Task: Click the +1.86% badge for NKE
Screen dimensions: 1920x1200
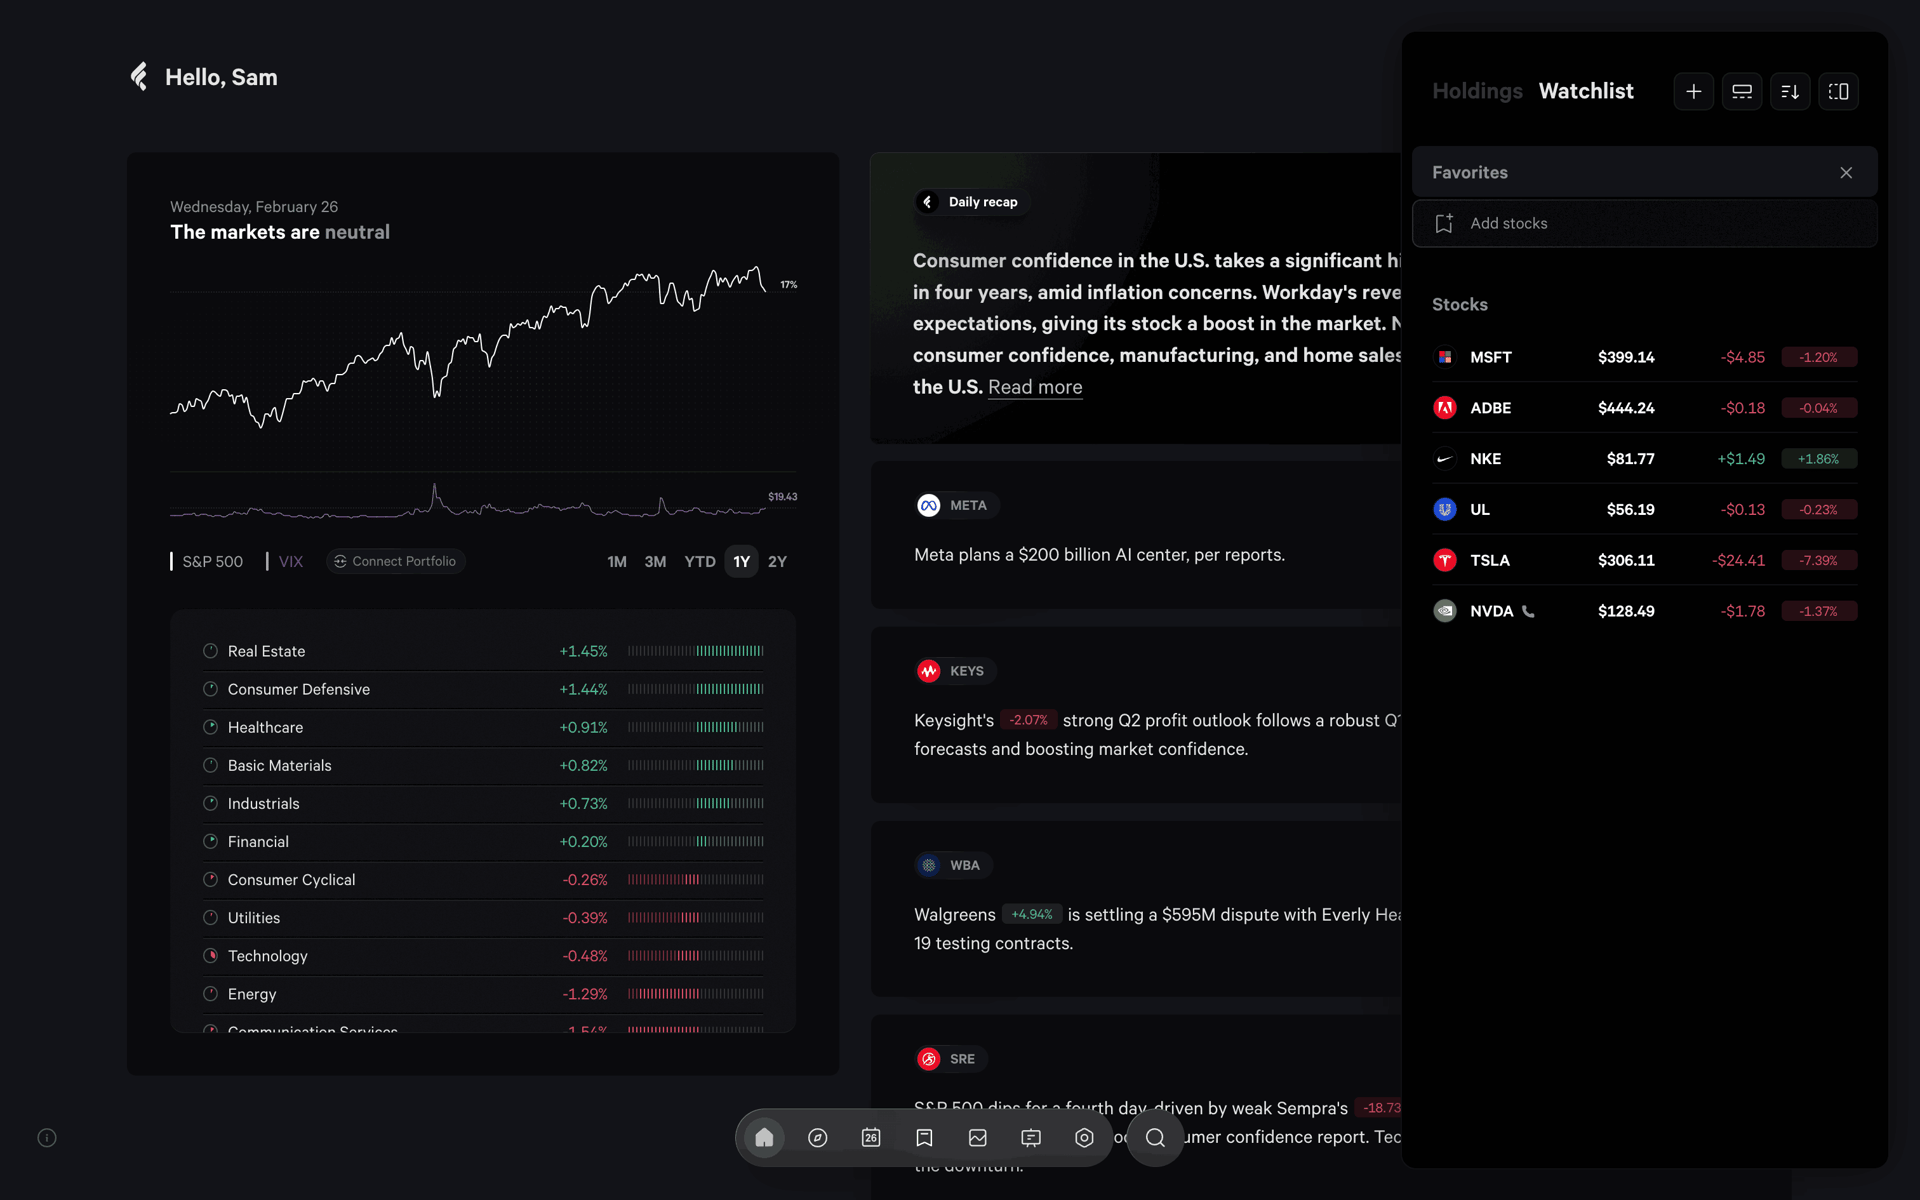Action: click(x=1818, y=459)
